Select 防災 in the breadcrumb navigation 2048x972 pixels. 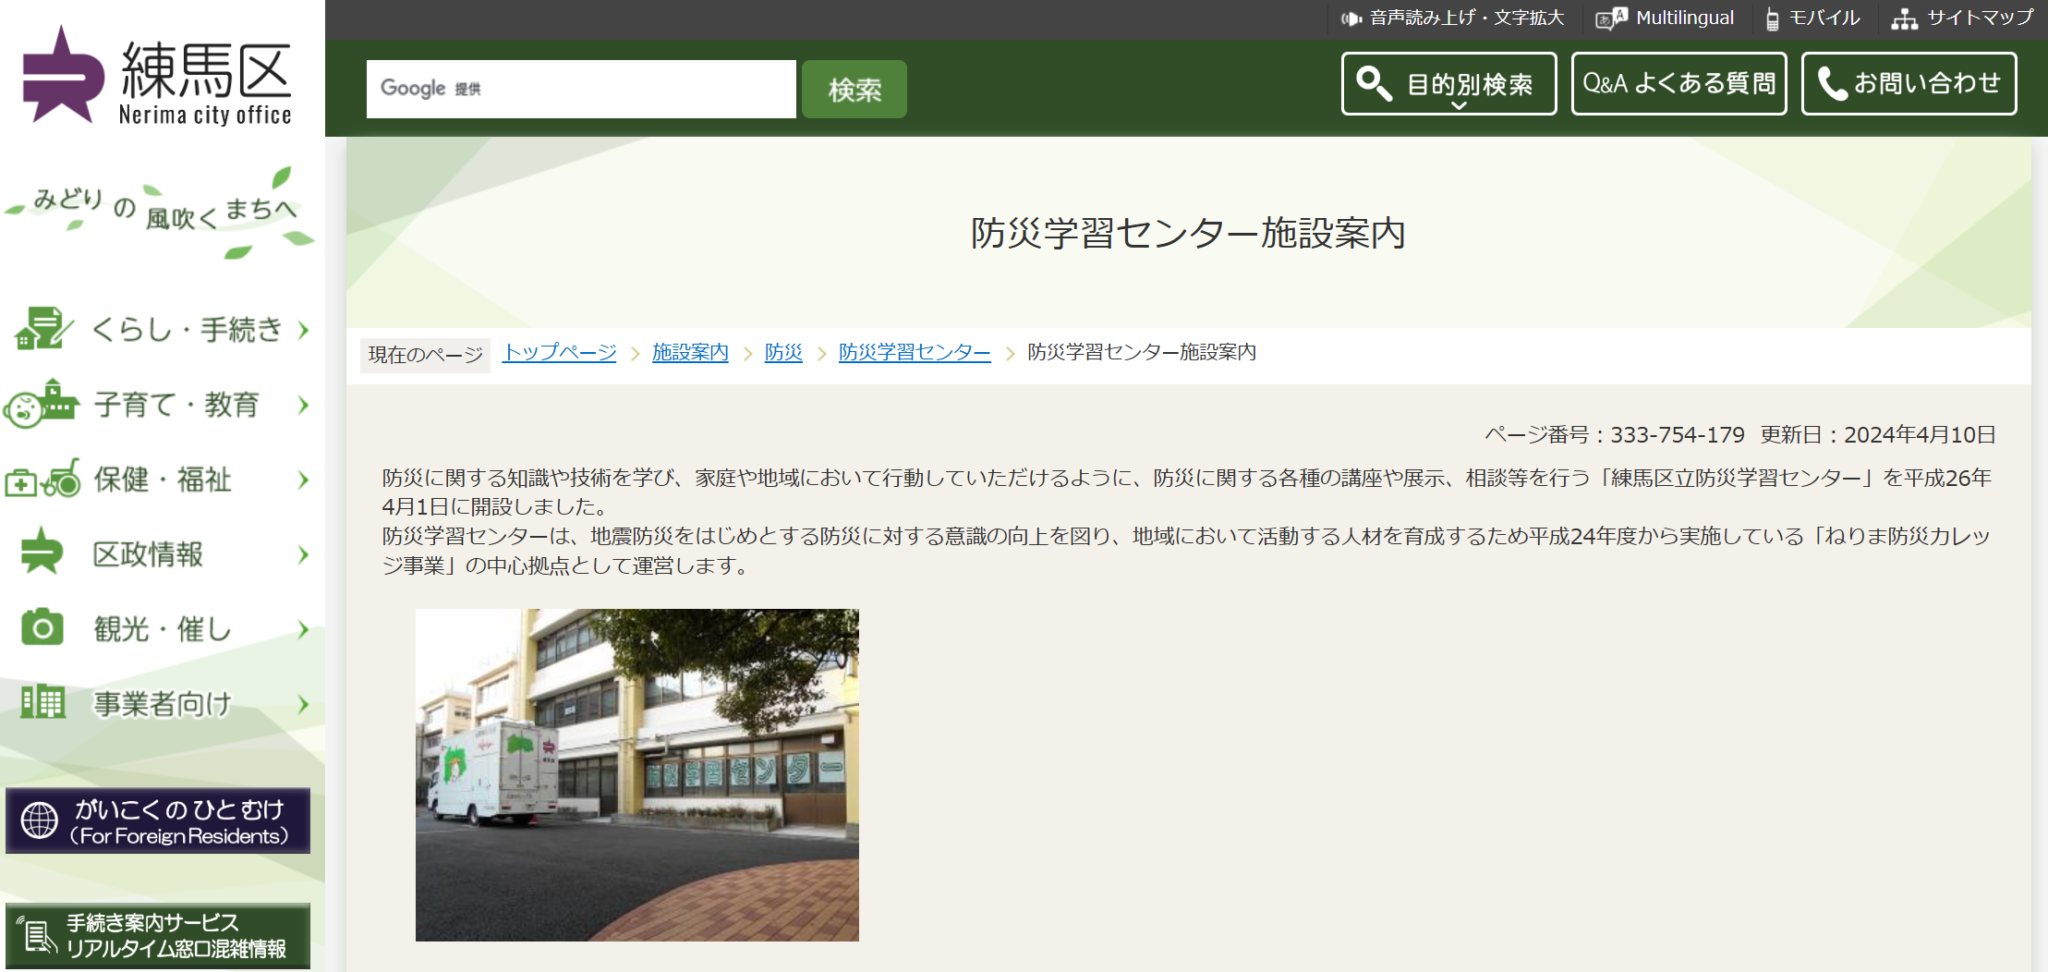point(783,352)
